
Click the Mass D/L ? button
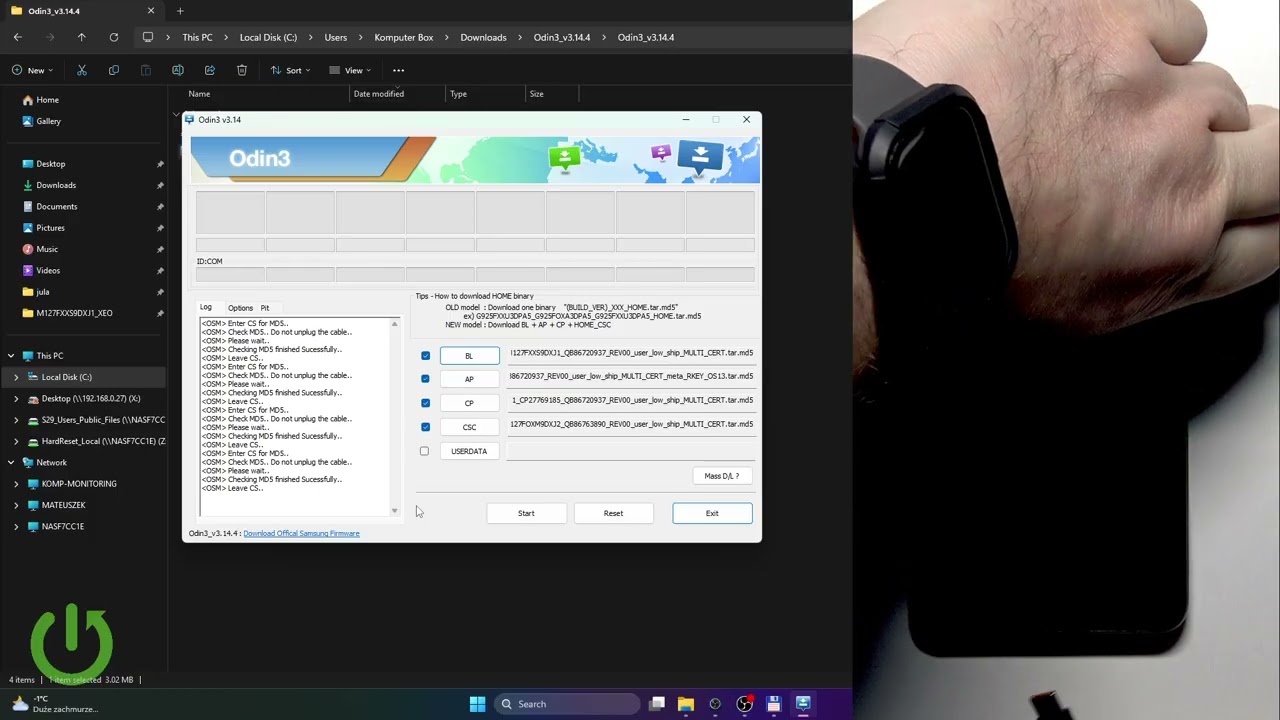[x=722, y=476]
